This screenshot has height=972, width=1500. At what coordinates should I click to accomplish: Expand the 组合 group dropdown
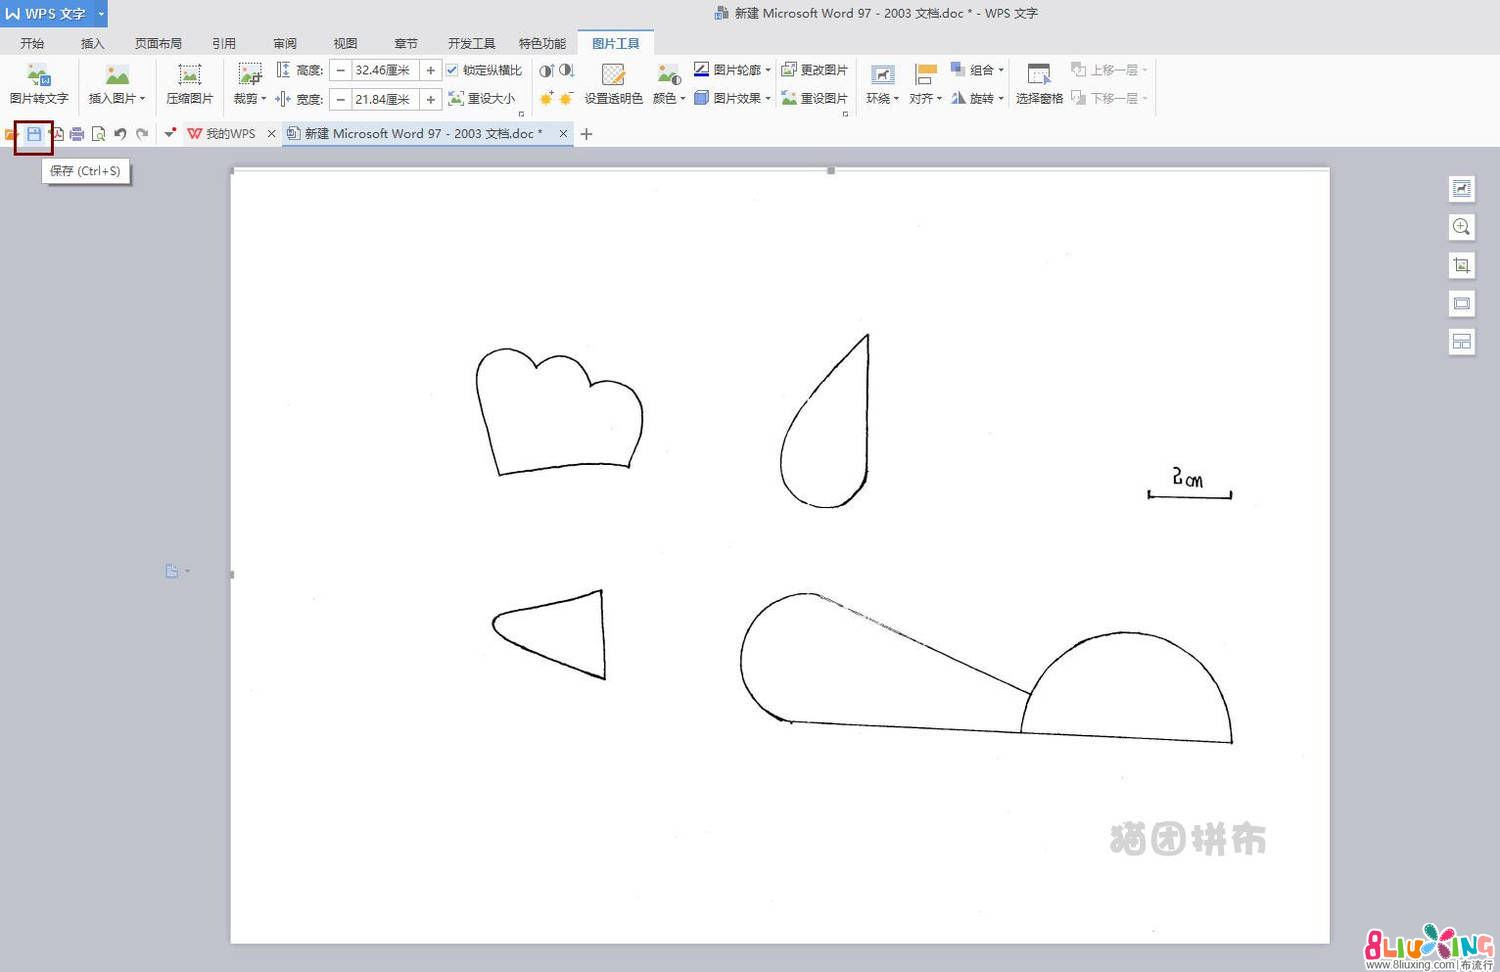1001,70
